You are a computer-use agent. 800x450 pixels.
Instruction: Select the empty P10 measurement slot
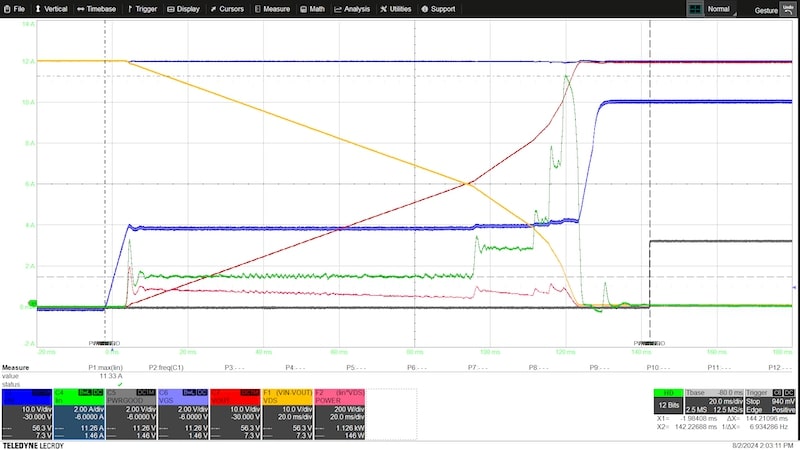point(658,367)
